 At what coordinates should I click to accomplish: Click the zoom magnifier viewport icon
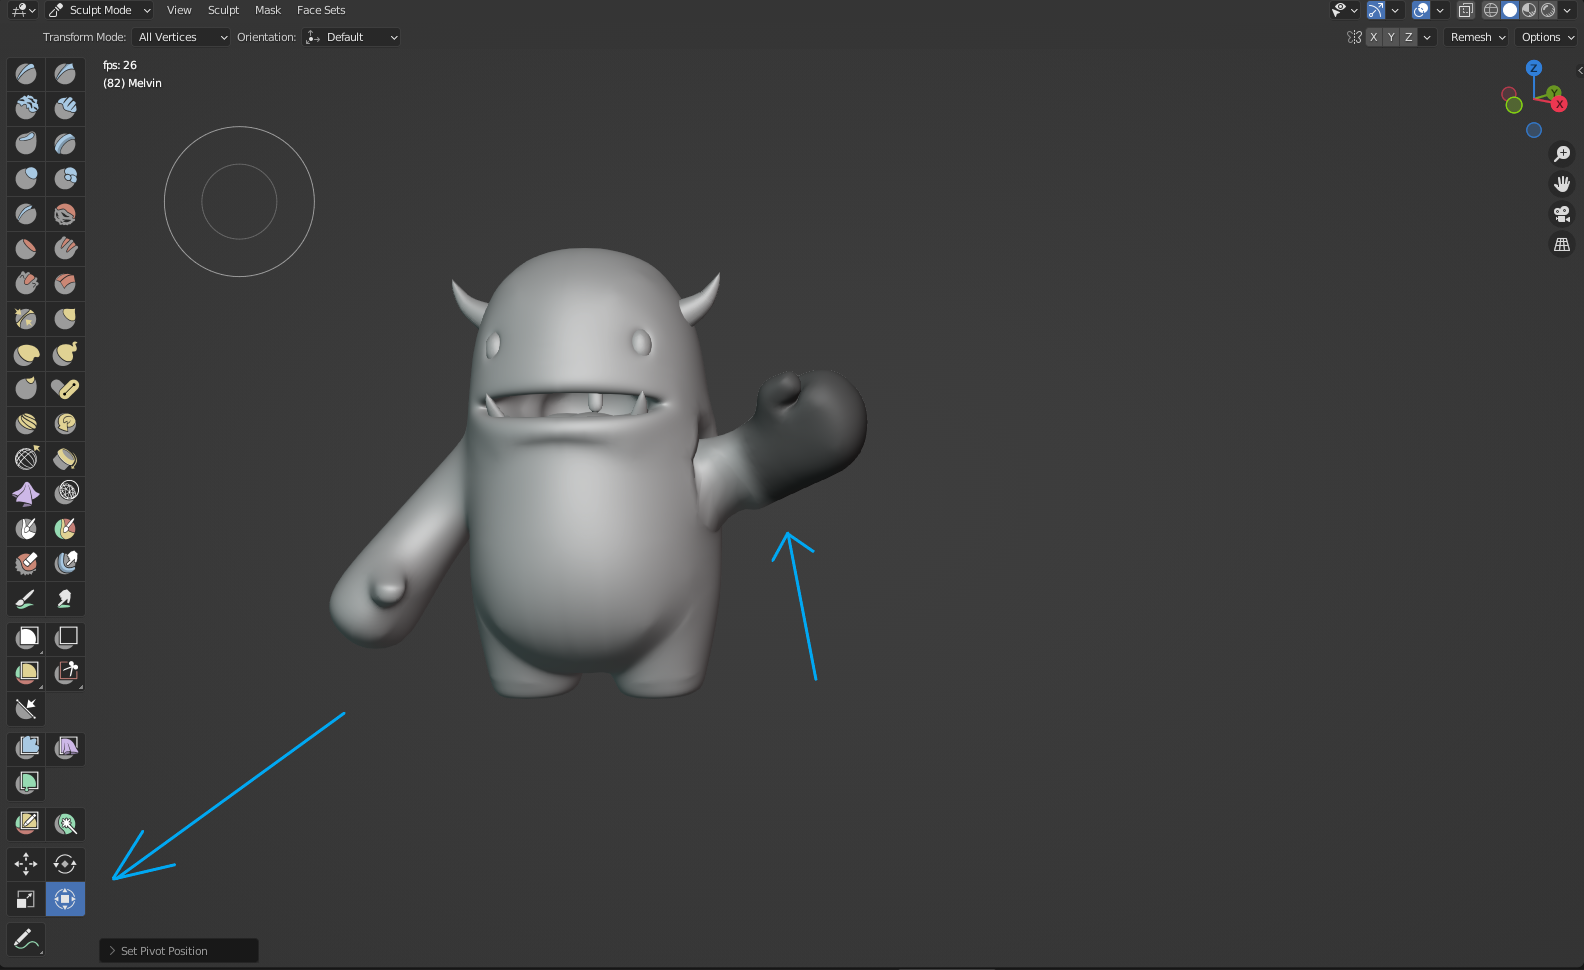(1562, 154)
